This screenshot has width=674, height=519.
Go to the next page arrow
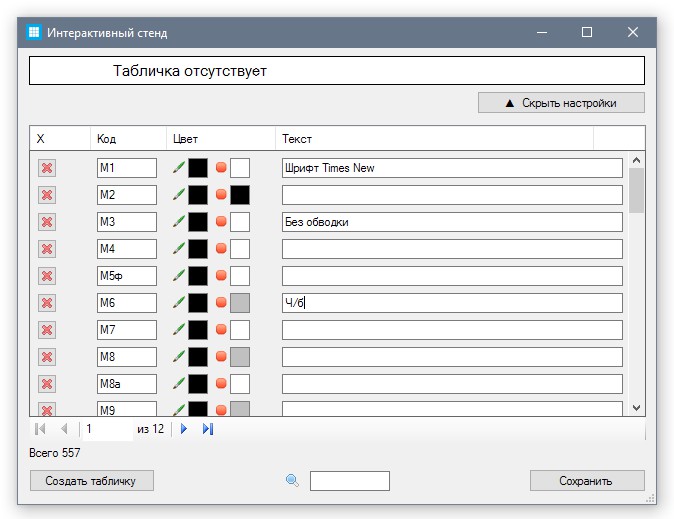pos(184,429)
